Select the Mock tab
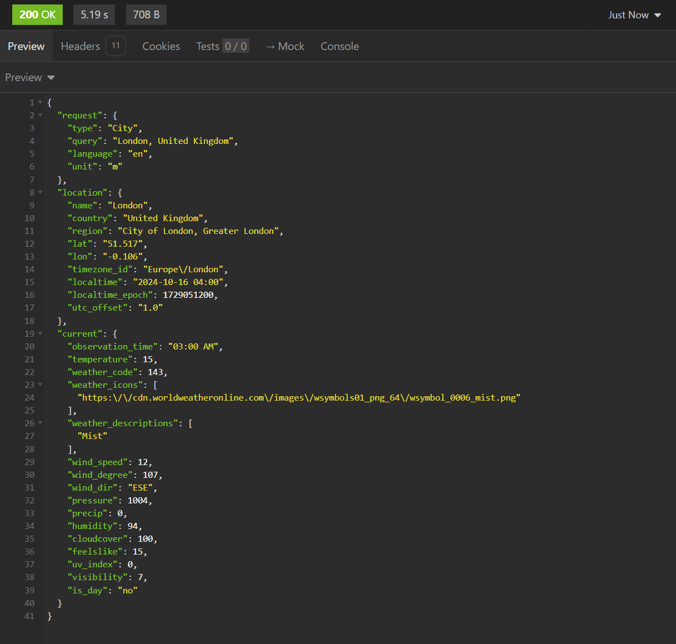Viewport: 676px width, 644px height. (x=285, y=46)
